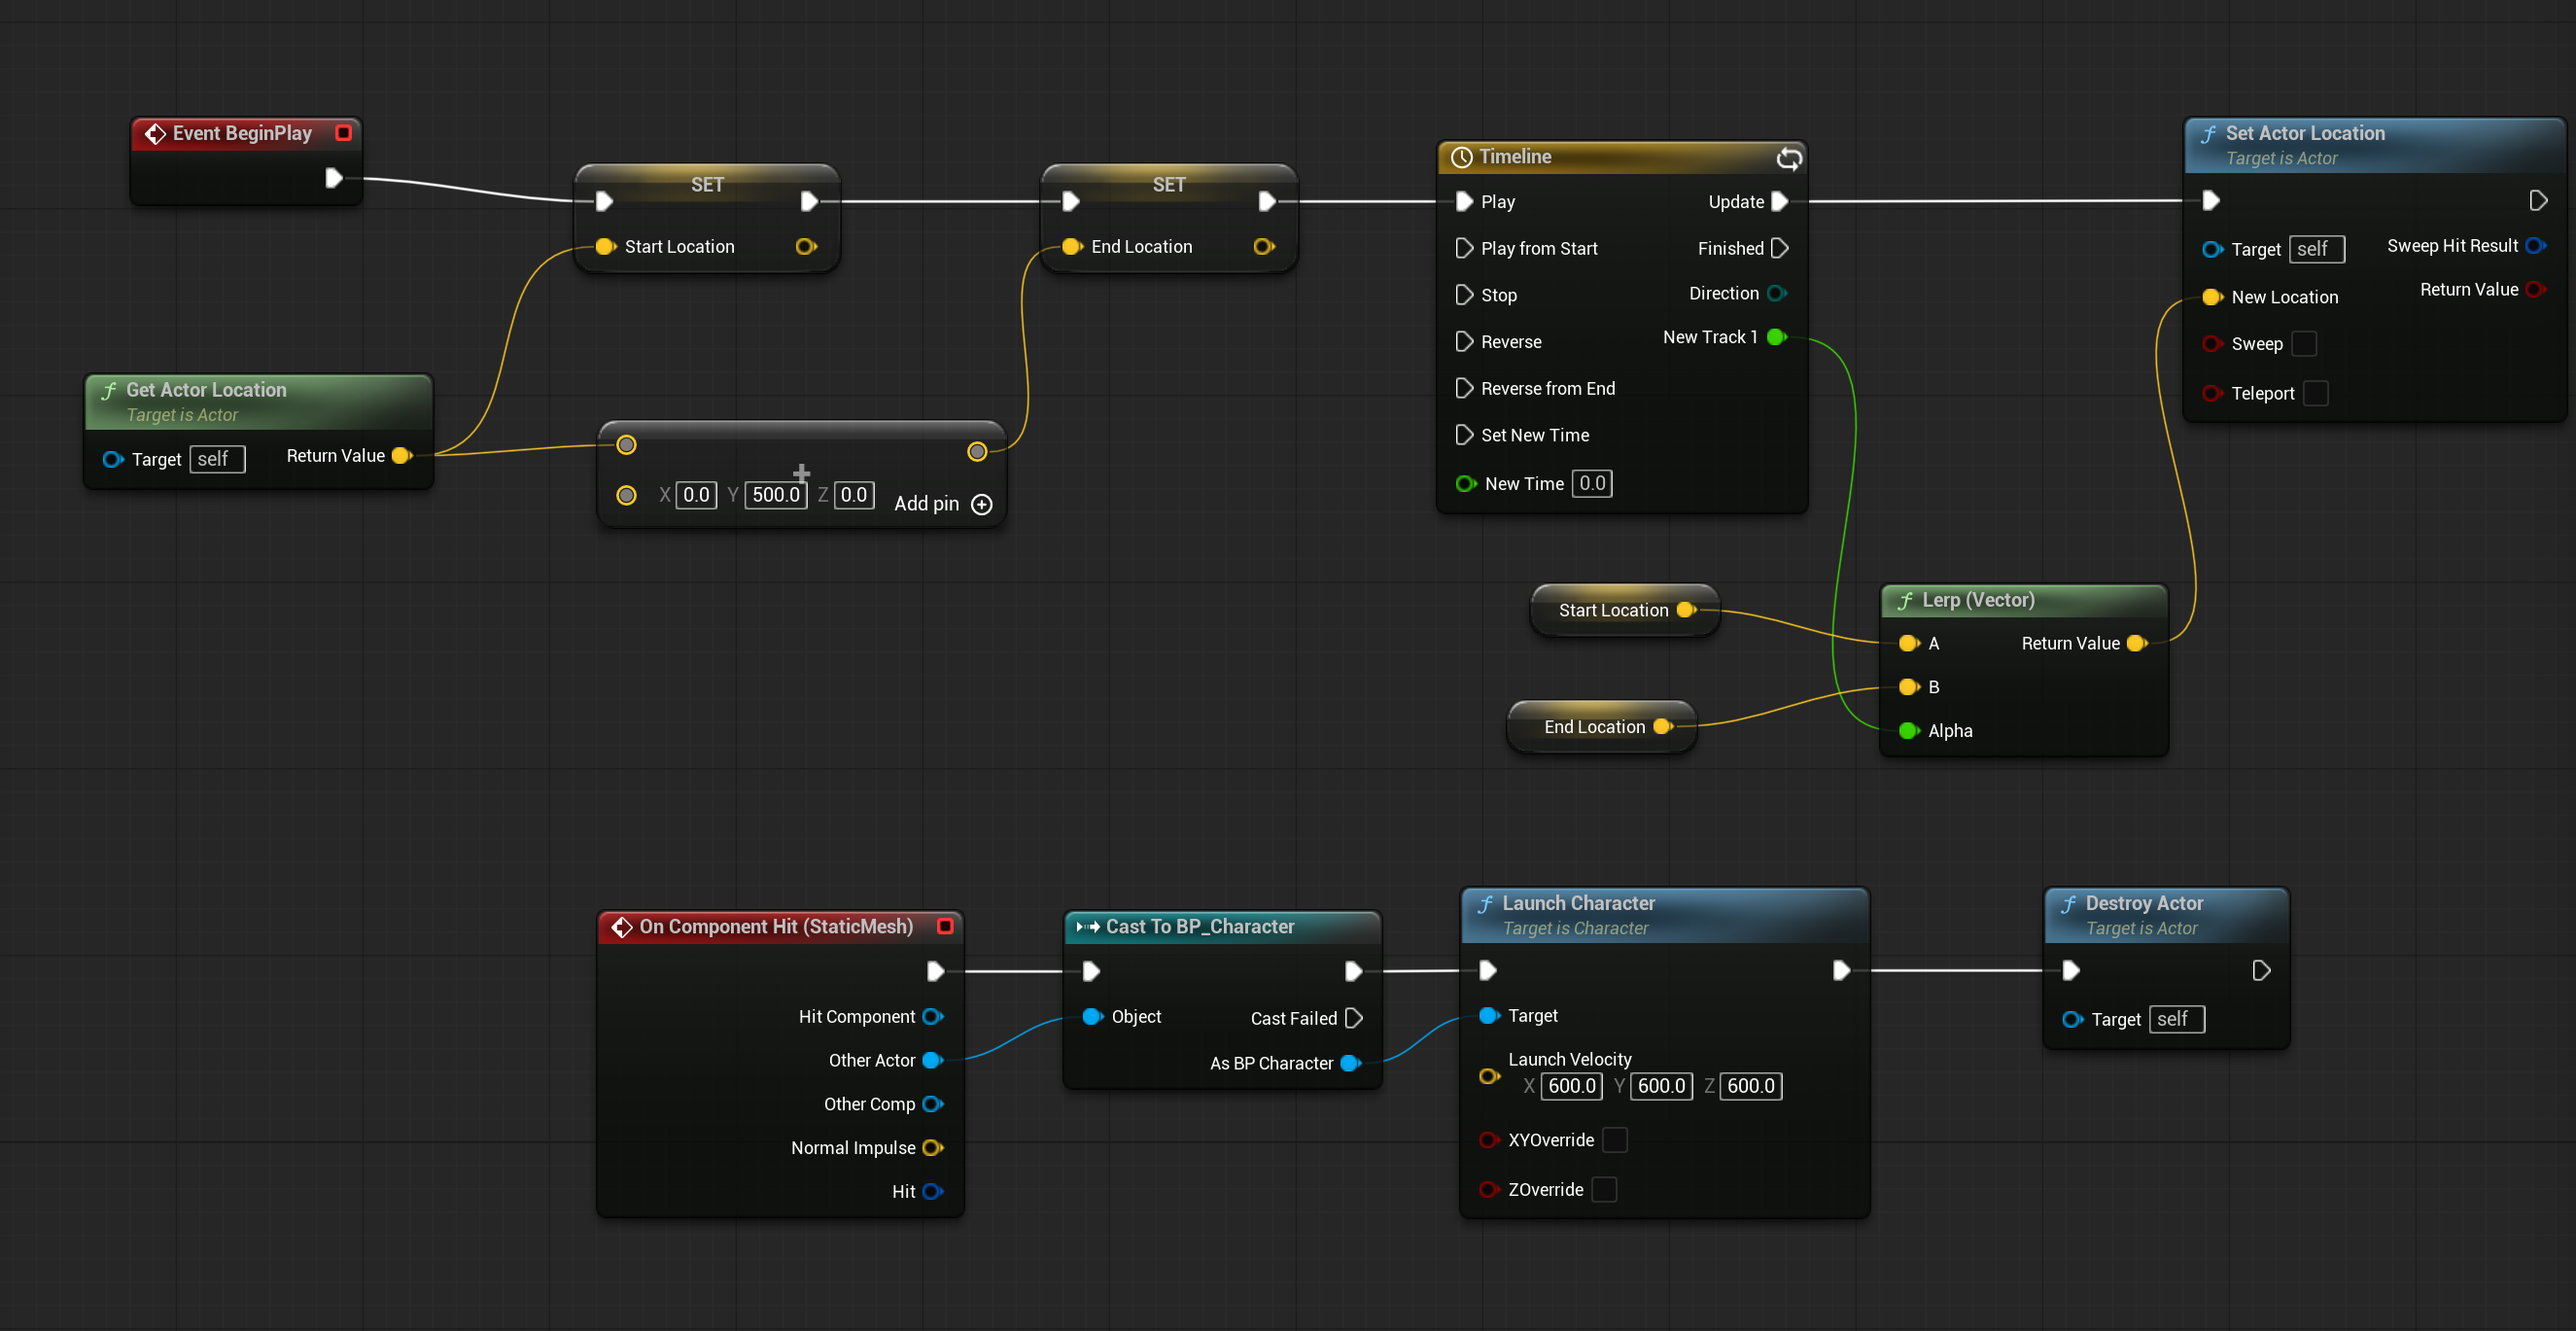Toggle Sweep checkbox on Set Actor Location
Image resolution: width=2576 pixels, height=1331 pixels.
(2304, 343)
